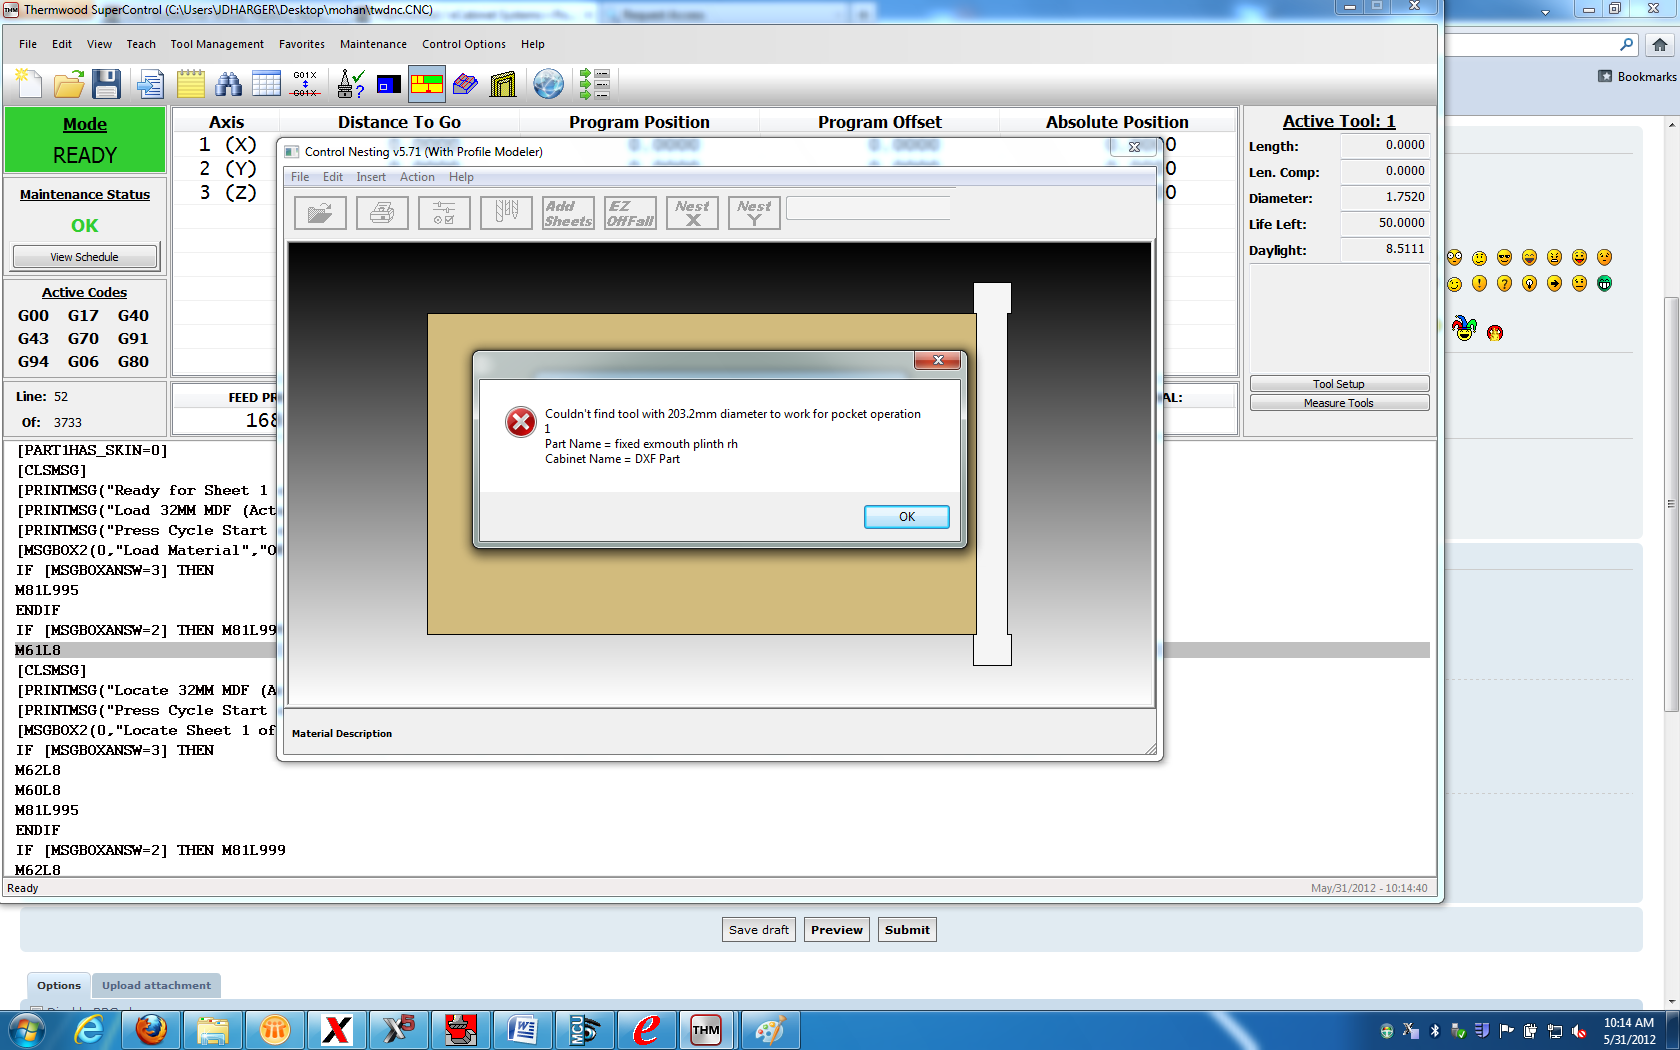Image resolution: width=1680 pixels, height=1050 pixels.
Task: Switch to the Upload attachment tab
Action: [156, 985]
